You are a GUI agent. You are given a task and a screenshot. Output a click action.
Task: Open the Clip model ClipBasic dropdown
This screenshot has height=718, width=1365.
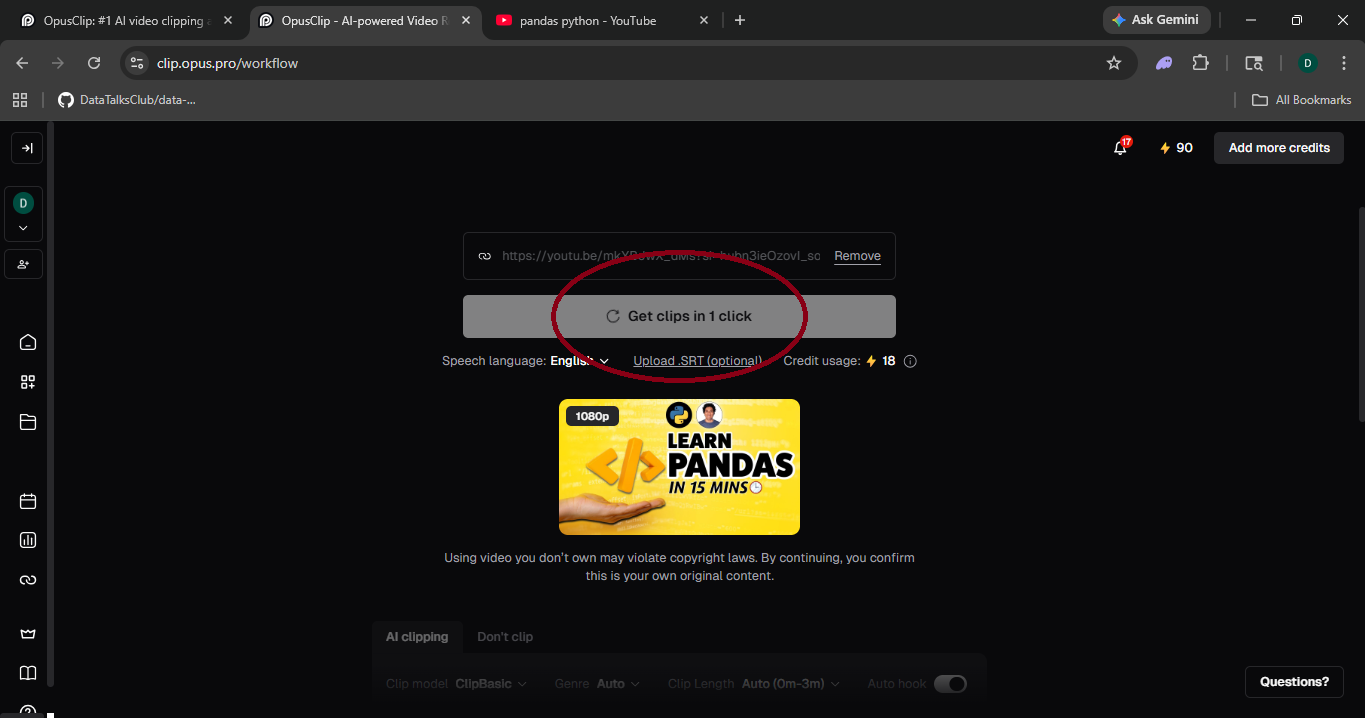(490, 684)
